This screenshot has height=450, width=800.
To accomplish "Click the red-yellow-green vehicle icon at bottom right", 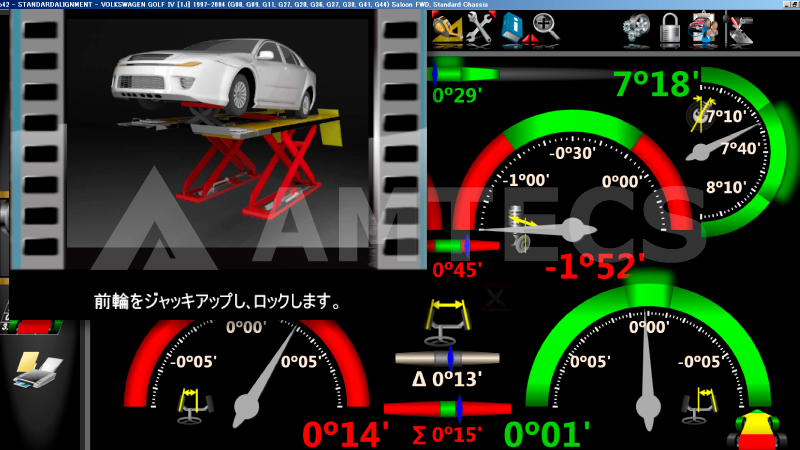I will (x=757, y=430).
